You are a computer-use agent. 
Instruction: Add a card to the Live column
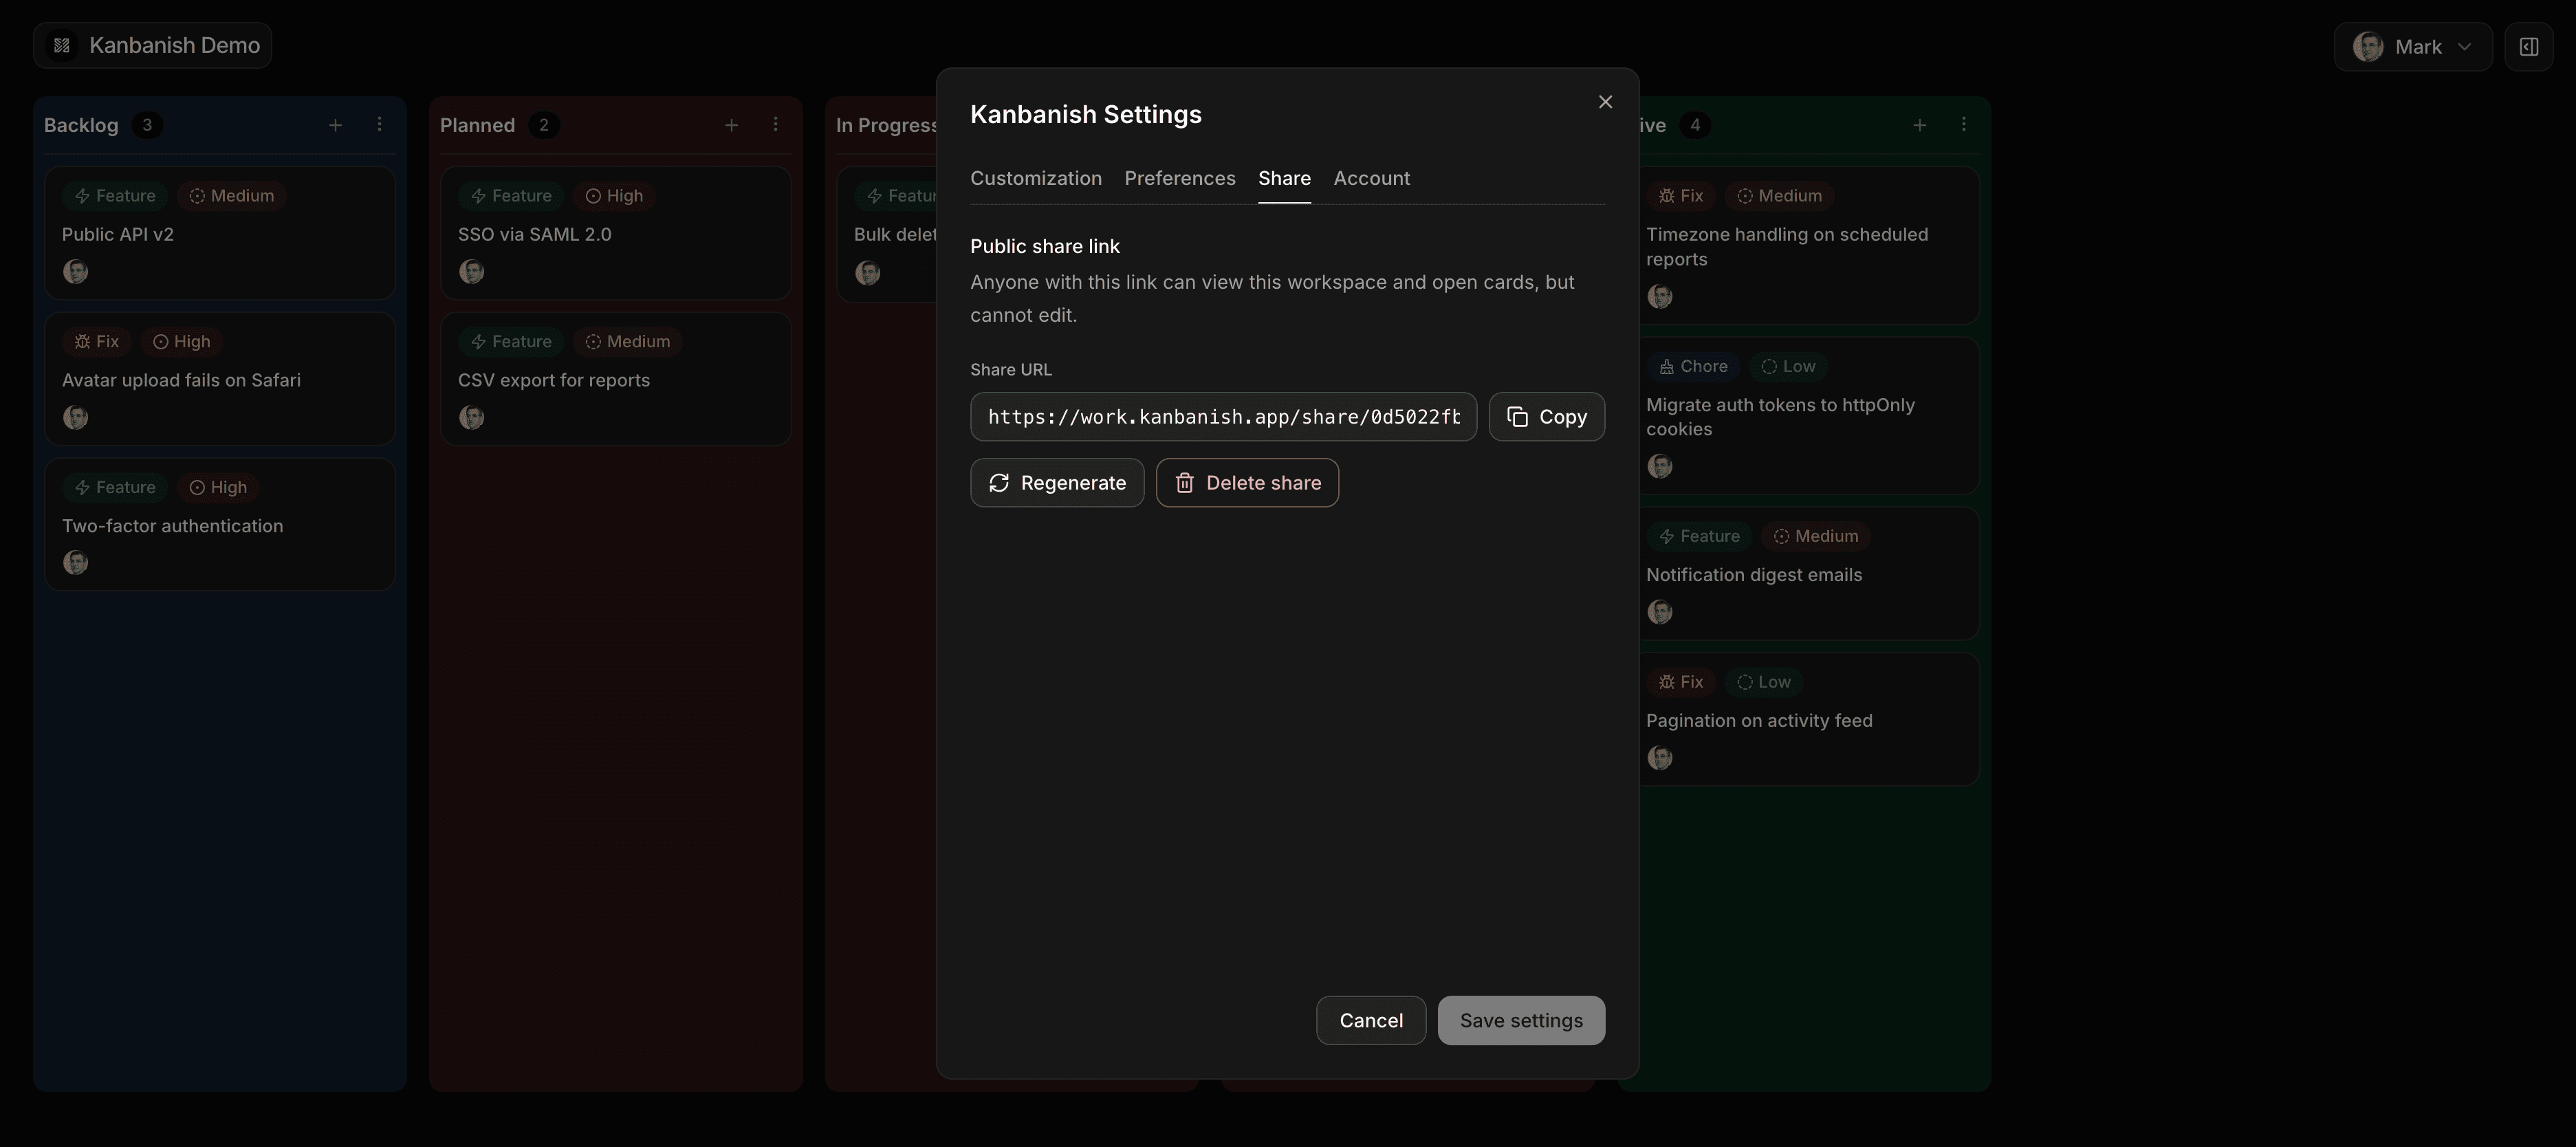click(1919, 125)
